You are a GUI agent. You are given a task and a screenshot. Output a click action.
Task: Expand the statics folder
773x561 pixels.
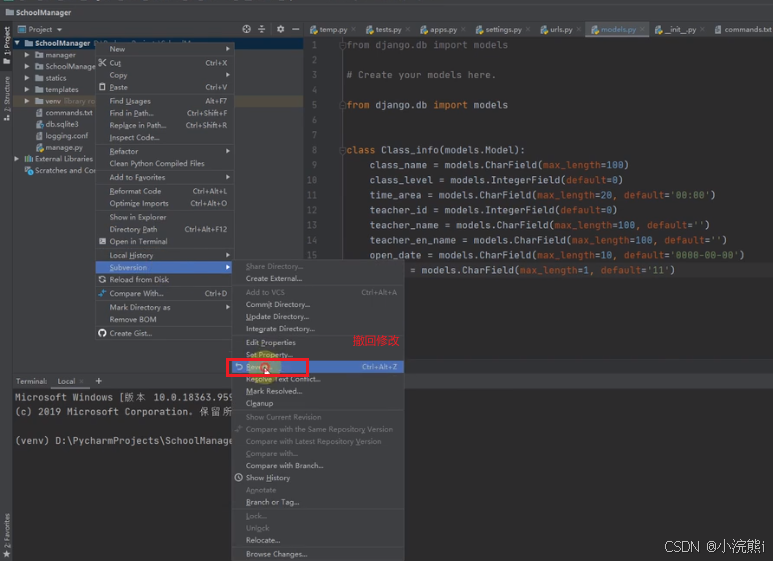pyautogui.click(x=27, y=78)
